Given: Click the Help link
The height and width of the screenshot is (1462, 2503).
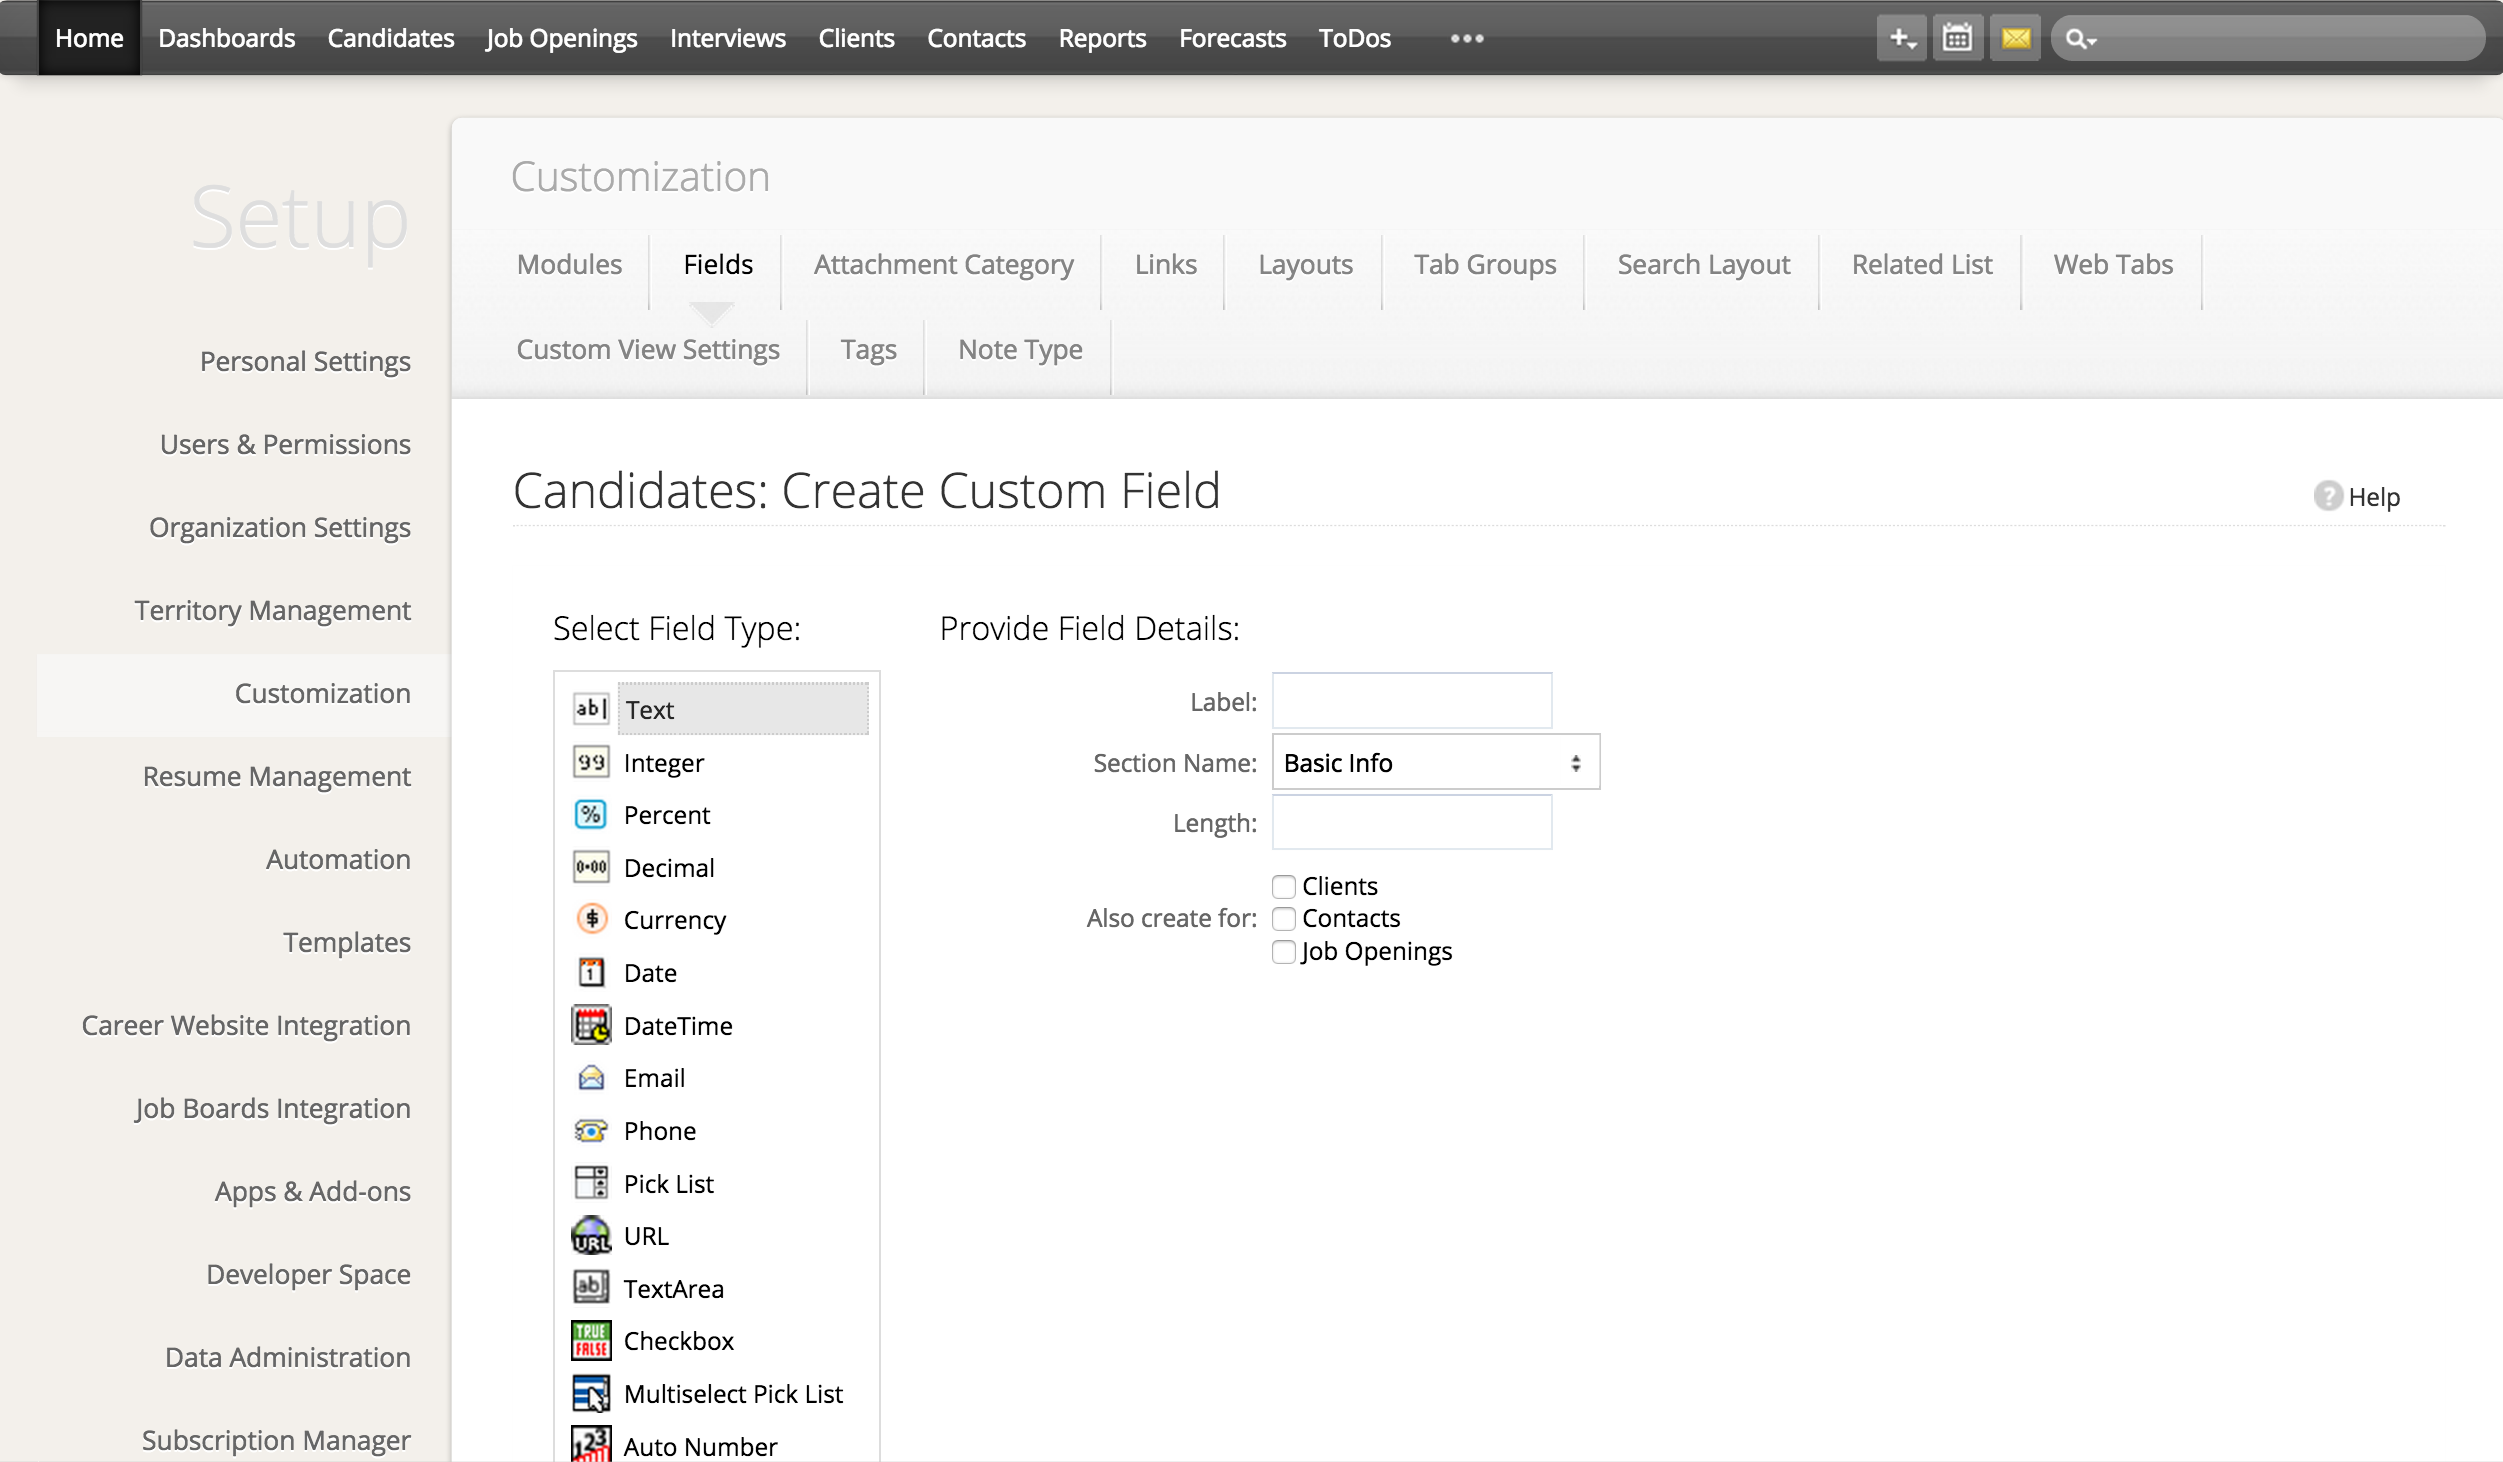Looking at the screenshot, I should coord(2375,496).
